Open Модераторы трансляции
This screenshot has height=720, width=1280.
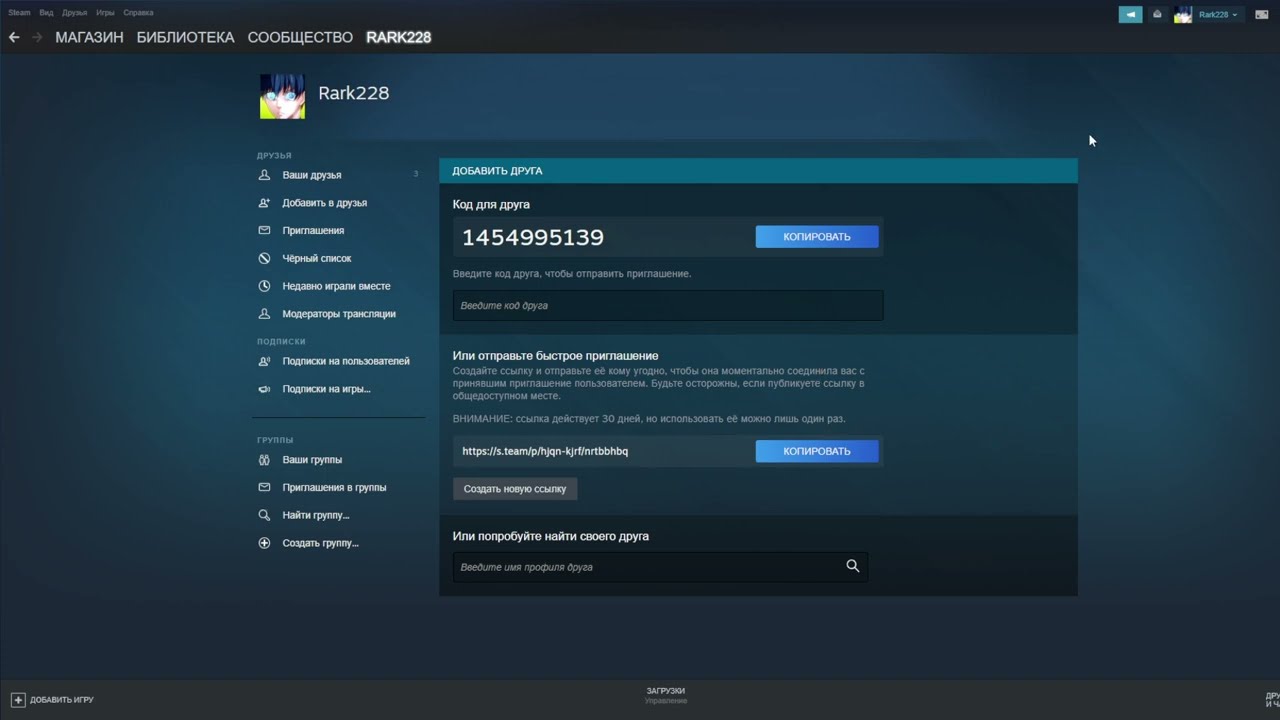pos(339,314)
